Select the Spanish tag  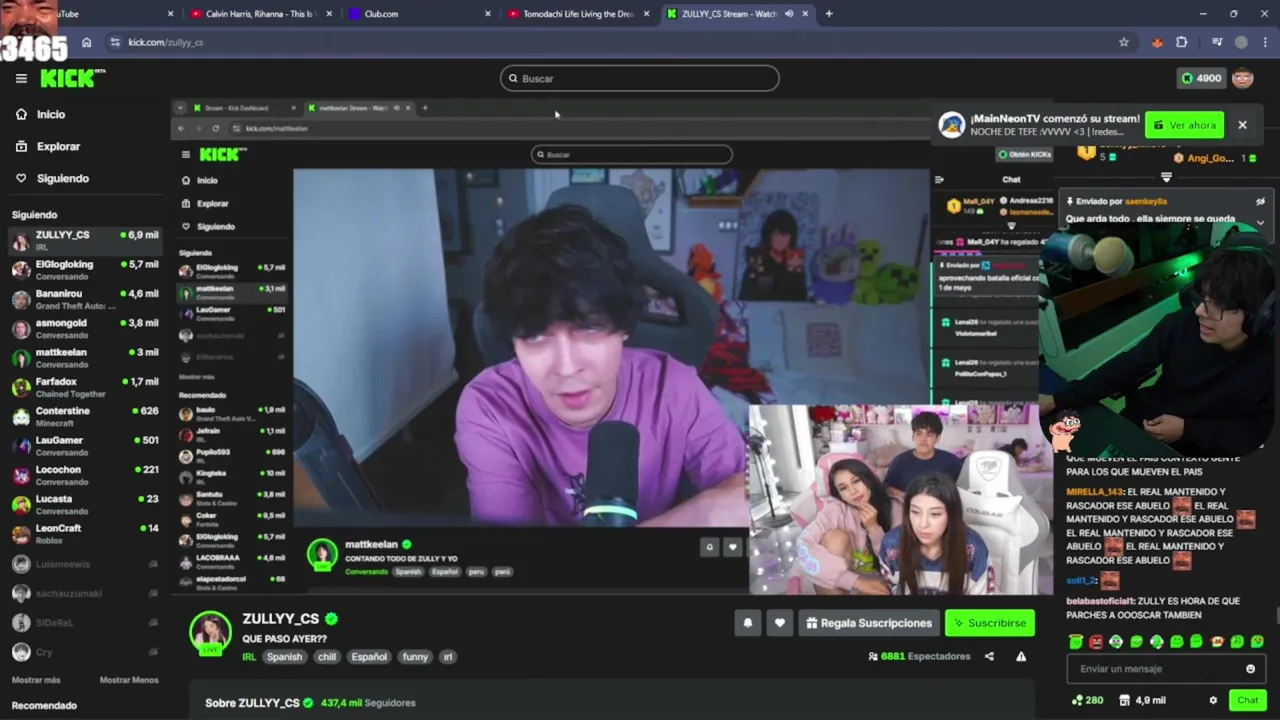[x=284, y=657]
